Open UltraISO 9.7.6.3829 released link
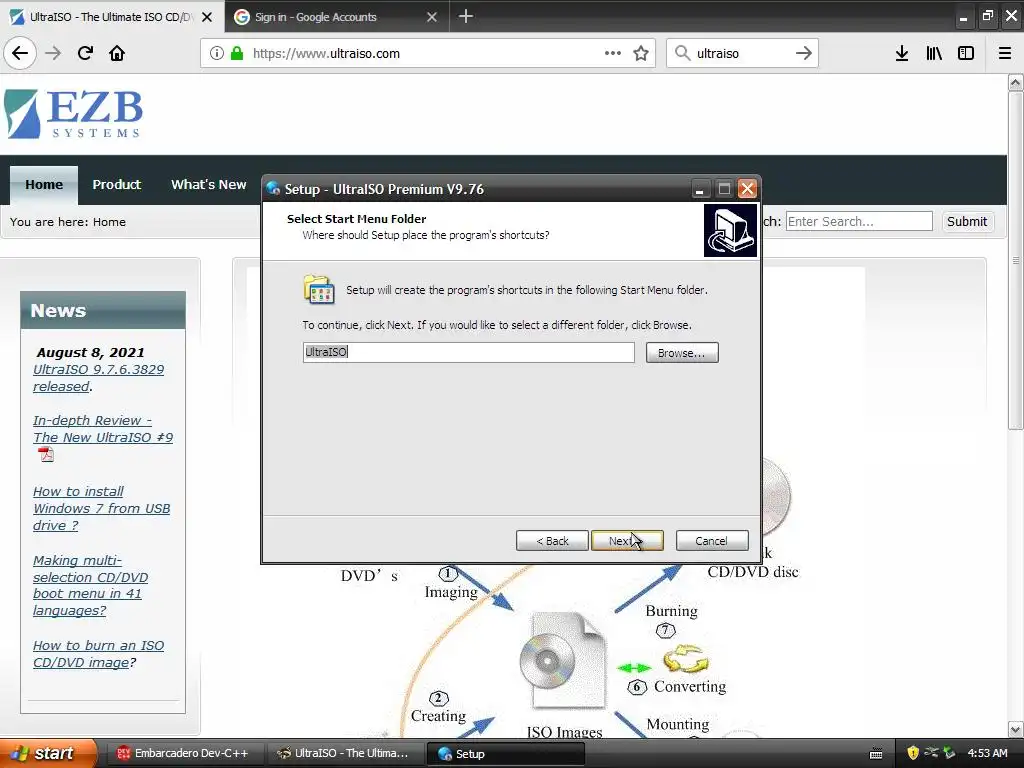Screen dimensions: 1024x768 click(99, 378)
